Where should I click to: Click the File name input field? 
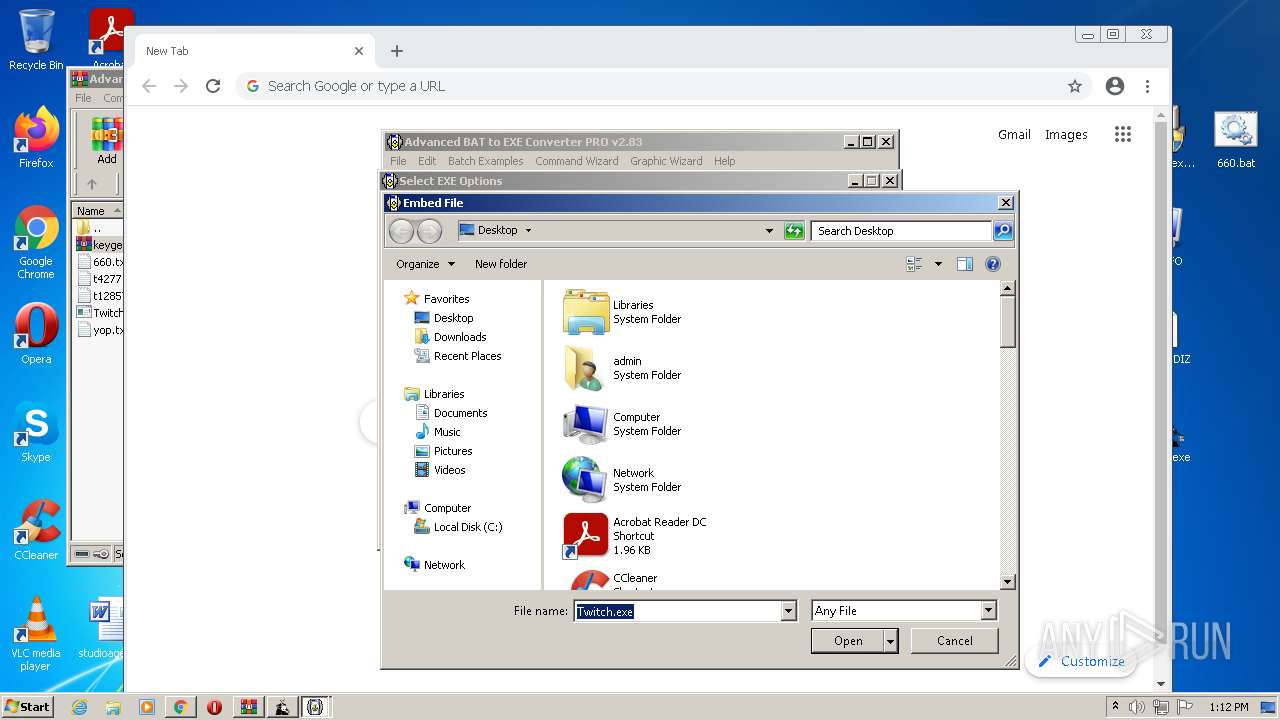click(x=678, y=611)
